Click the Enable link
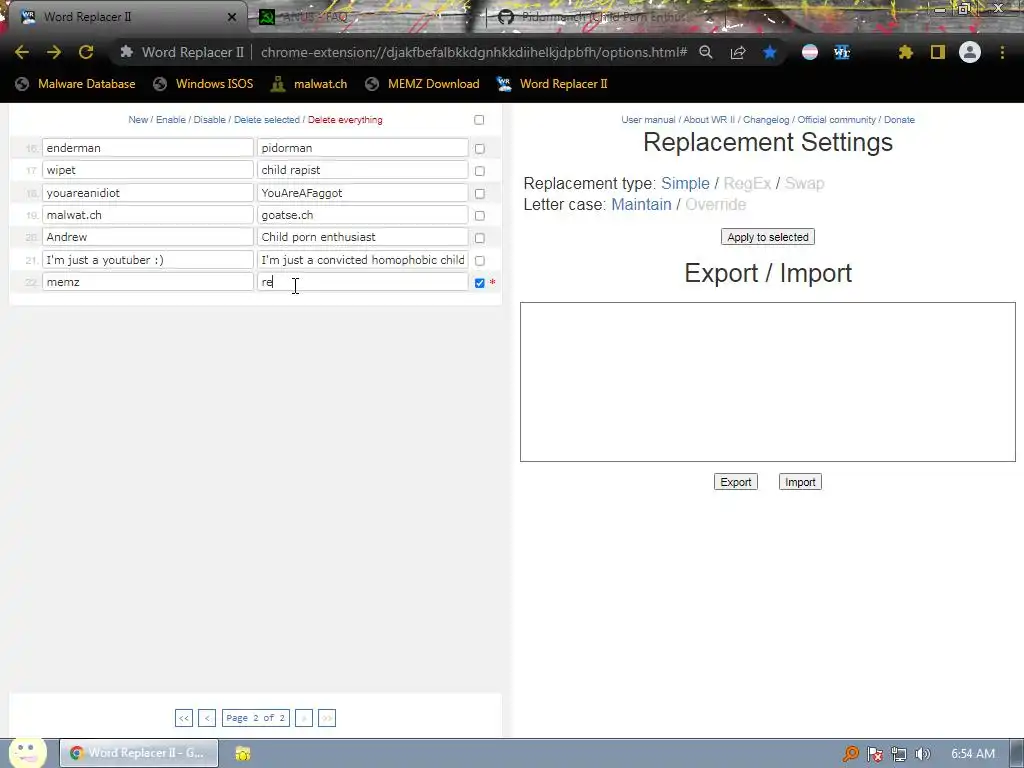This screenshot has width=1024, height=768. 170,120
